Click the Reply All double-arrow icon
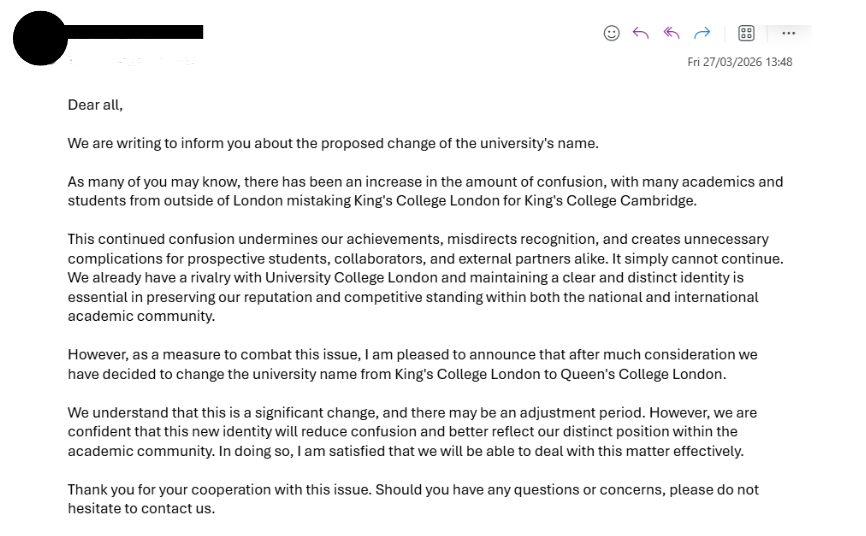This screenshot has height=536, width=866. (671, 33)
